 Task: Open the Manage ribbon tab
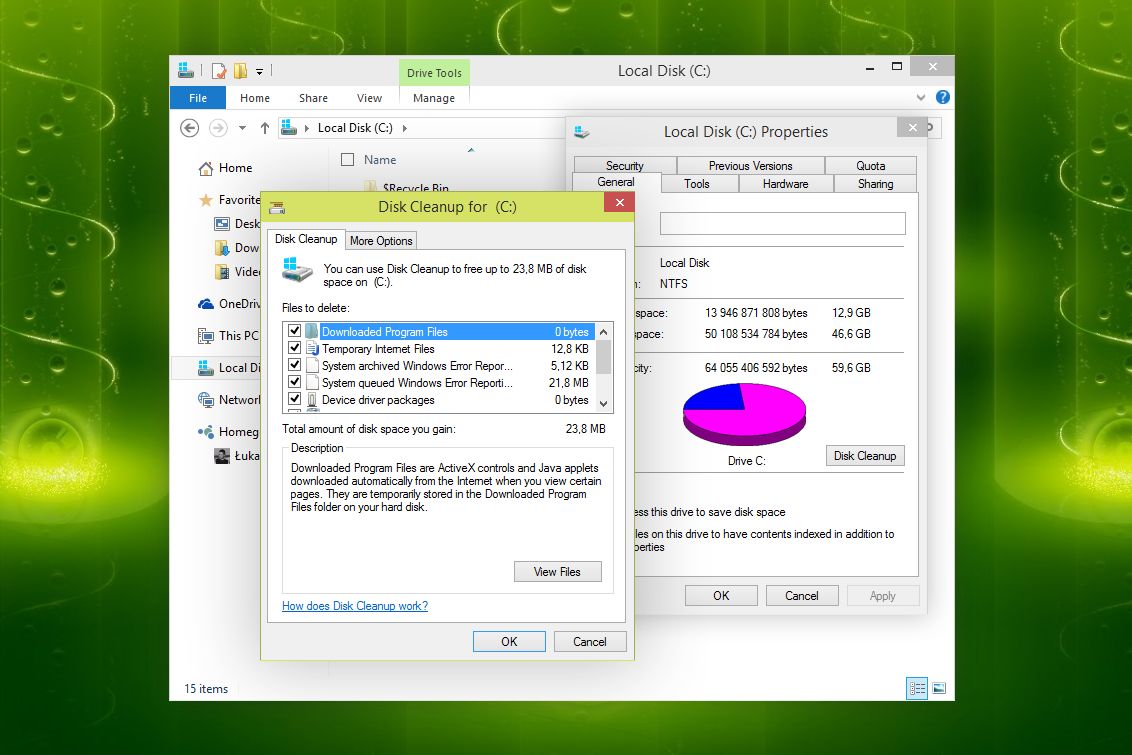(434, 97)
